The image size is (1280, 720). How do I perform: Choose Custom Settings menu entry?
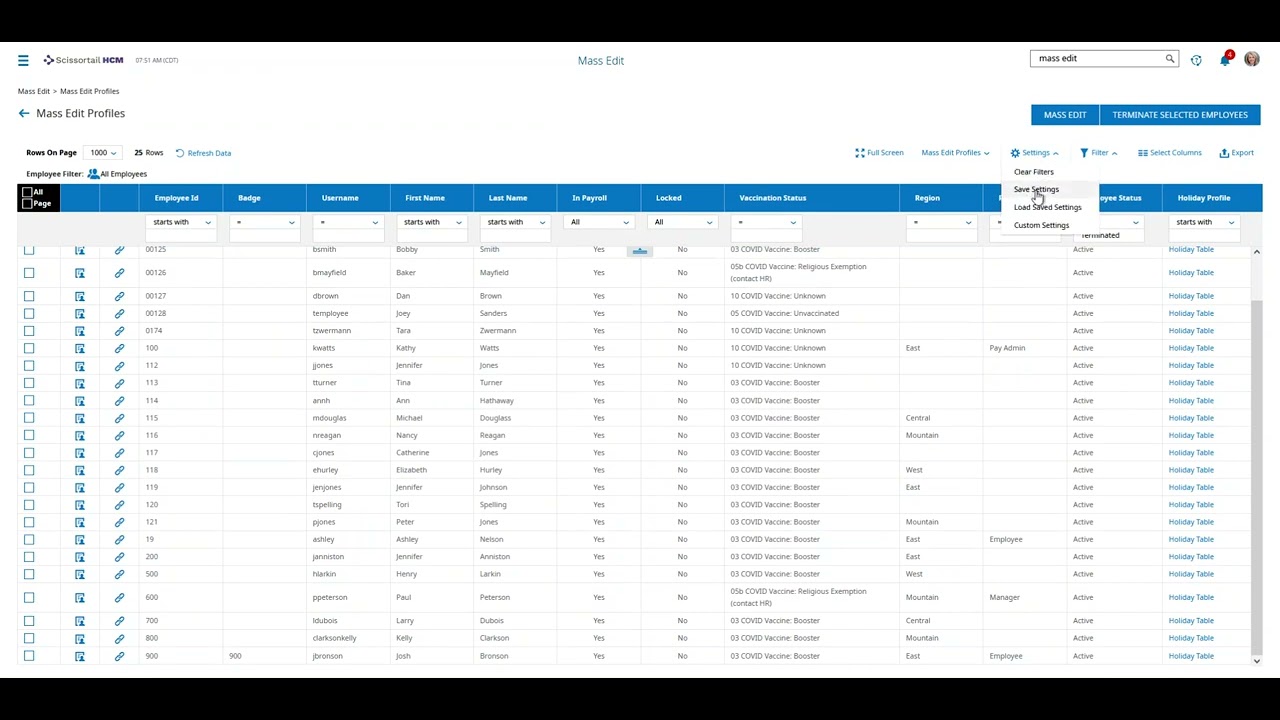click(1041, 225)
